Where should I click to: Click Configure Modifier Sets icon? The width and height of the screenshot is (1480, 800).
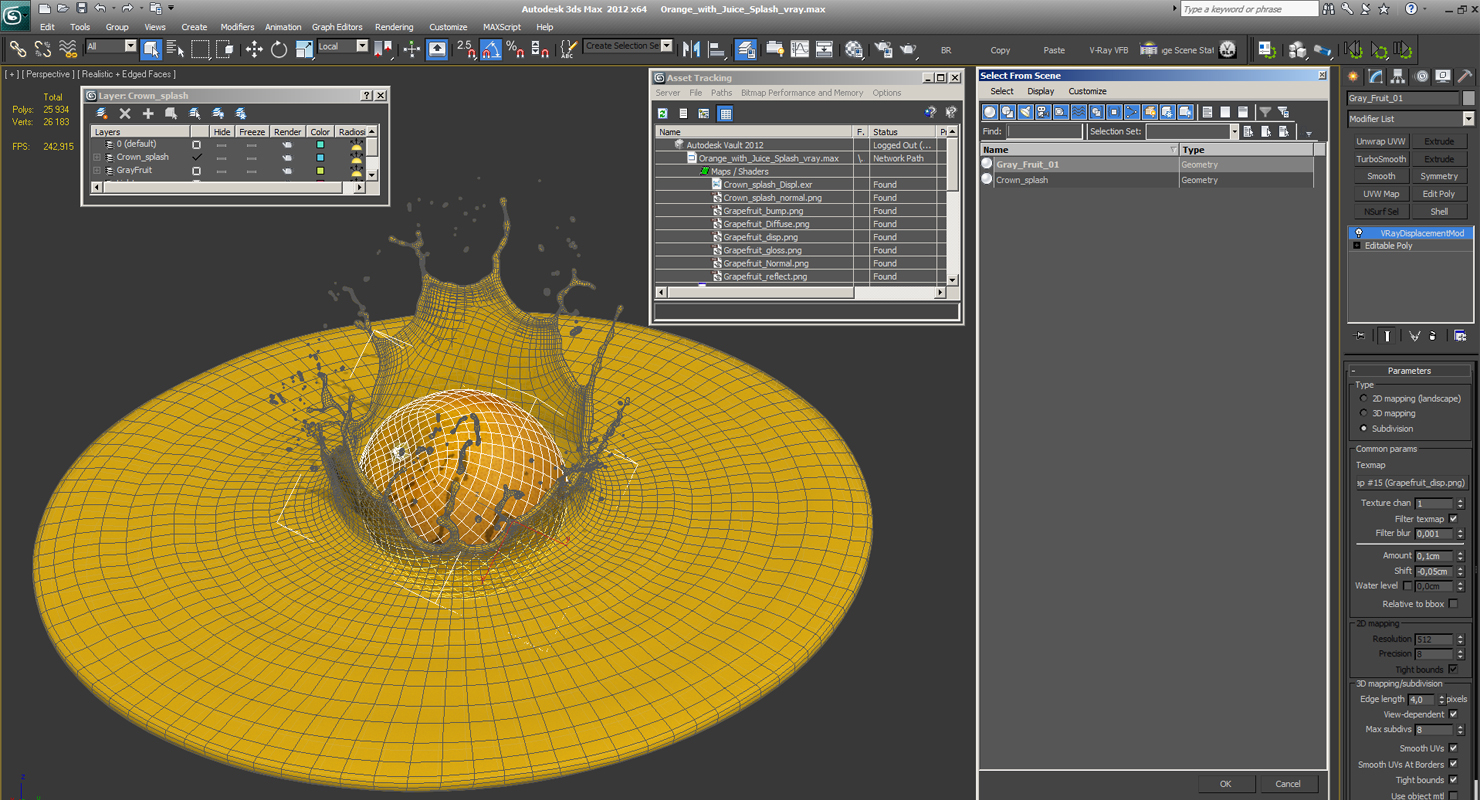click(x=1460, y=336)
